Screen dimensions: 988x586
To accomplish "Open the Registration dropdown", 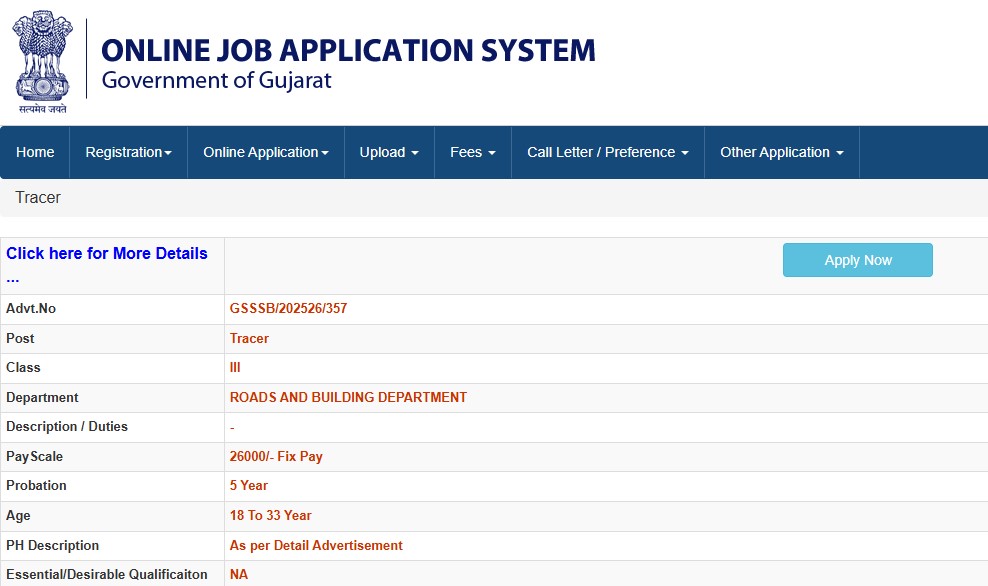I will pyautogui.click(x=128, y=152).
